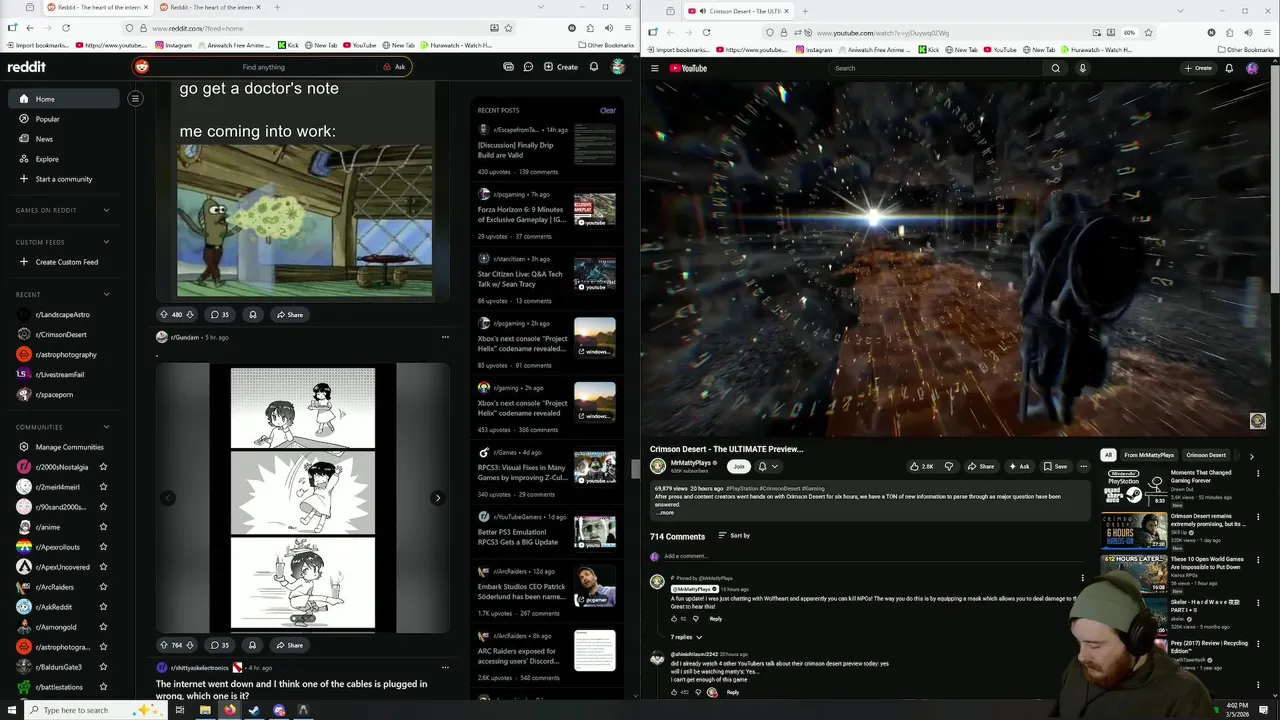Toggle favorite star for r/battlestations
The image size is (1280, 720).
(103, 687)
